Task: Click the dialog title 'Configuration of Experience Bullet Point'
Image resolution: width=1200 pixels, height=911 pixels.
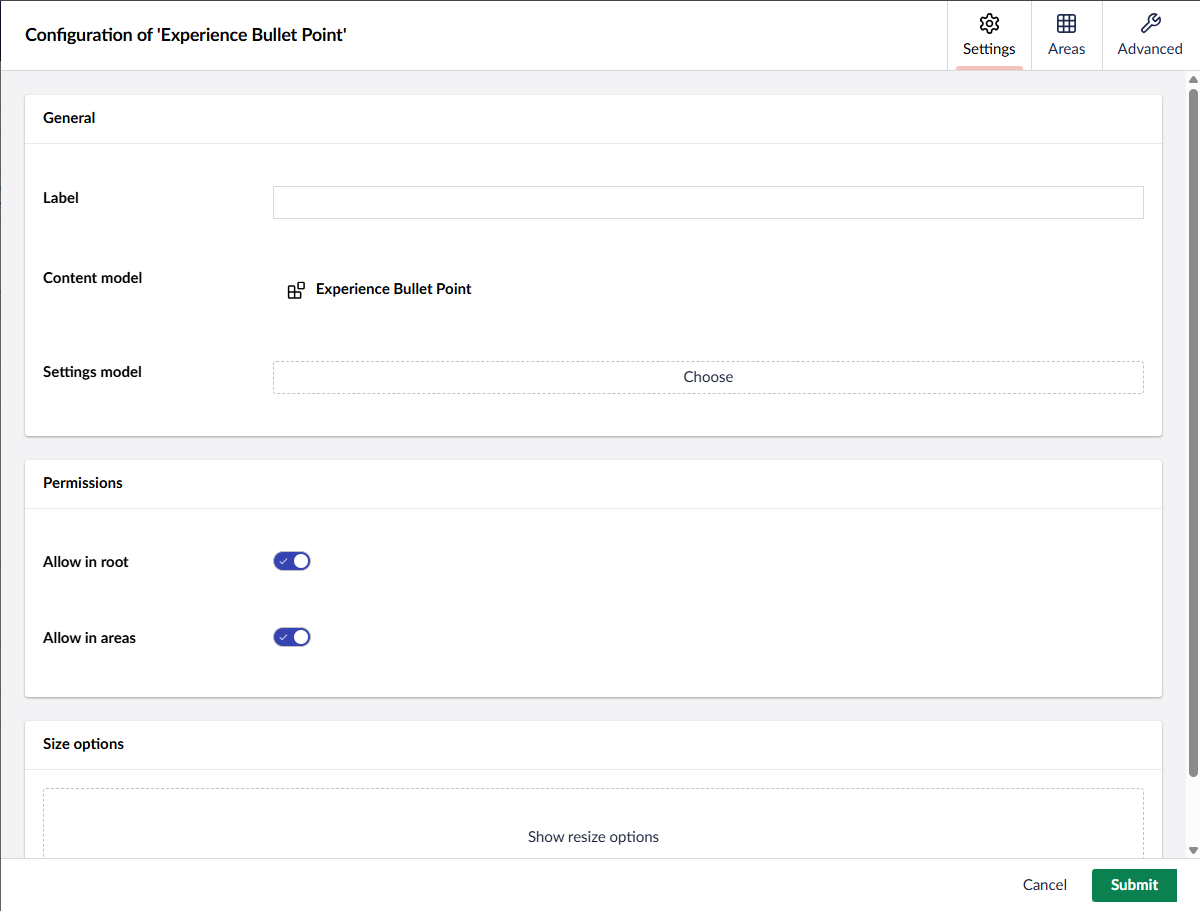Action: point(186,35)
